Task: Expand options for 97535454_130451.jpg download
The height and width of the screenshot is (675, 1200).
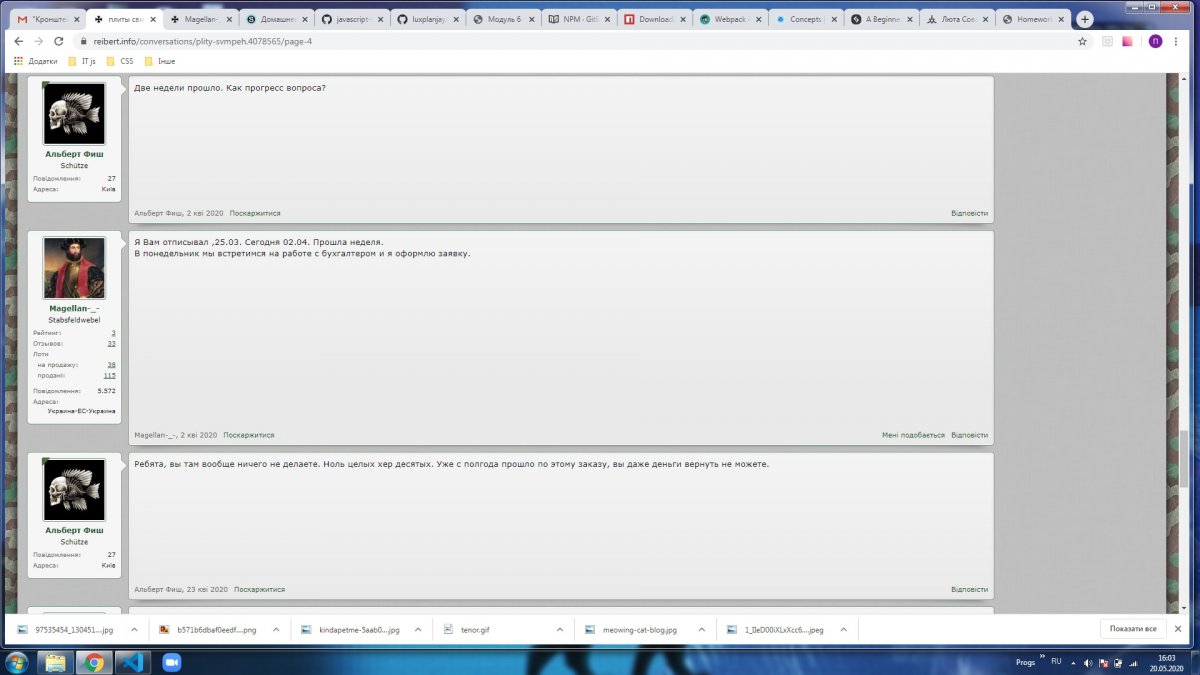Action: point(136,630)
